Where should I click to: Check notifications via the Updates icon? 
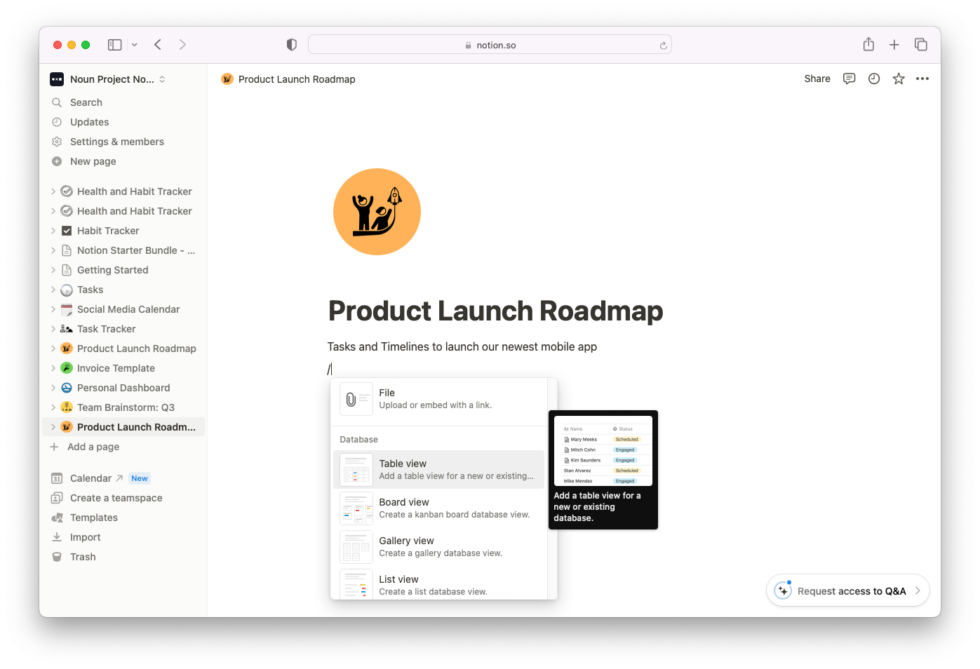coord(88,121)
